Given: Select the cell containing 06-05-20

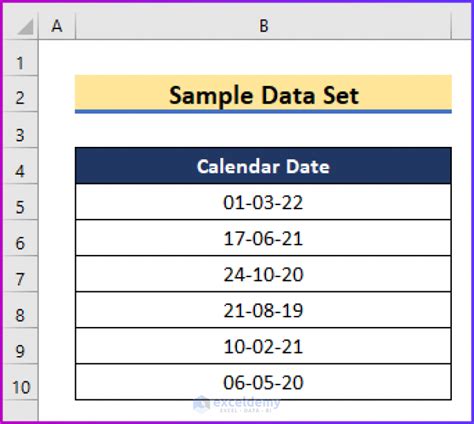Looking at the screenshot, I should 263,382.
